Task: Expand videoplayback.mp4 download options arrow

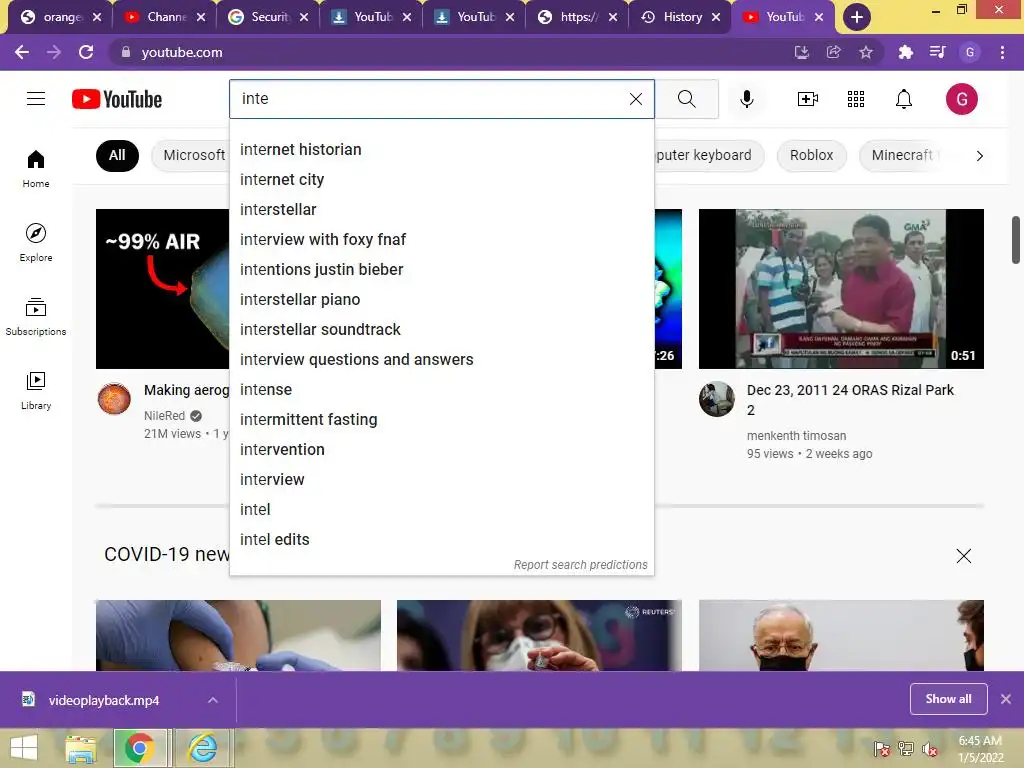Action: point(212,700)
